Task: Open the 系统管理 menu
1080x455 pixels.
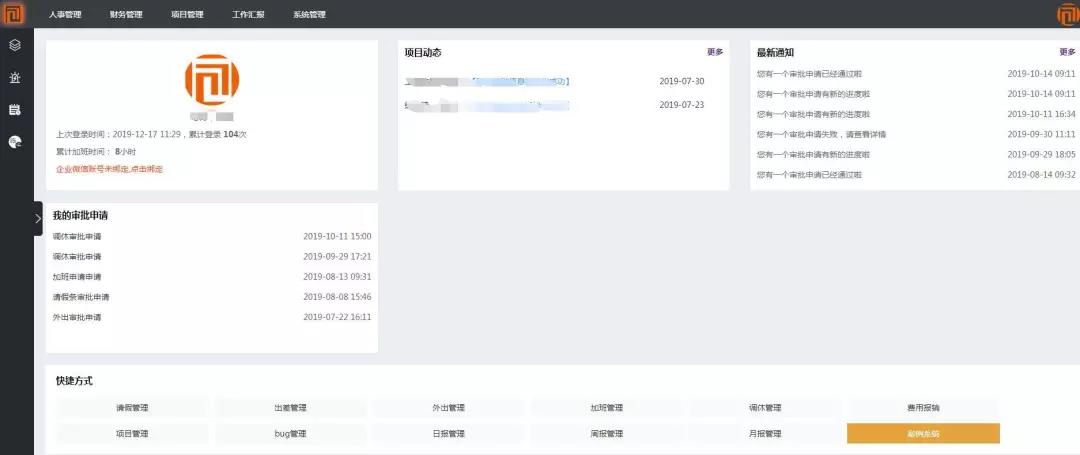Action: [x=309, y=15]
